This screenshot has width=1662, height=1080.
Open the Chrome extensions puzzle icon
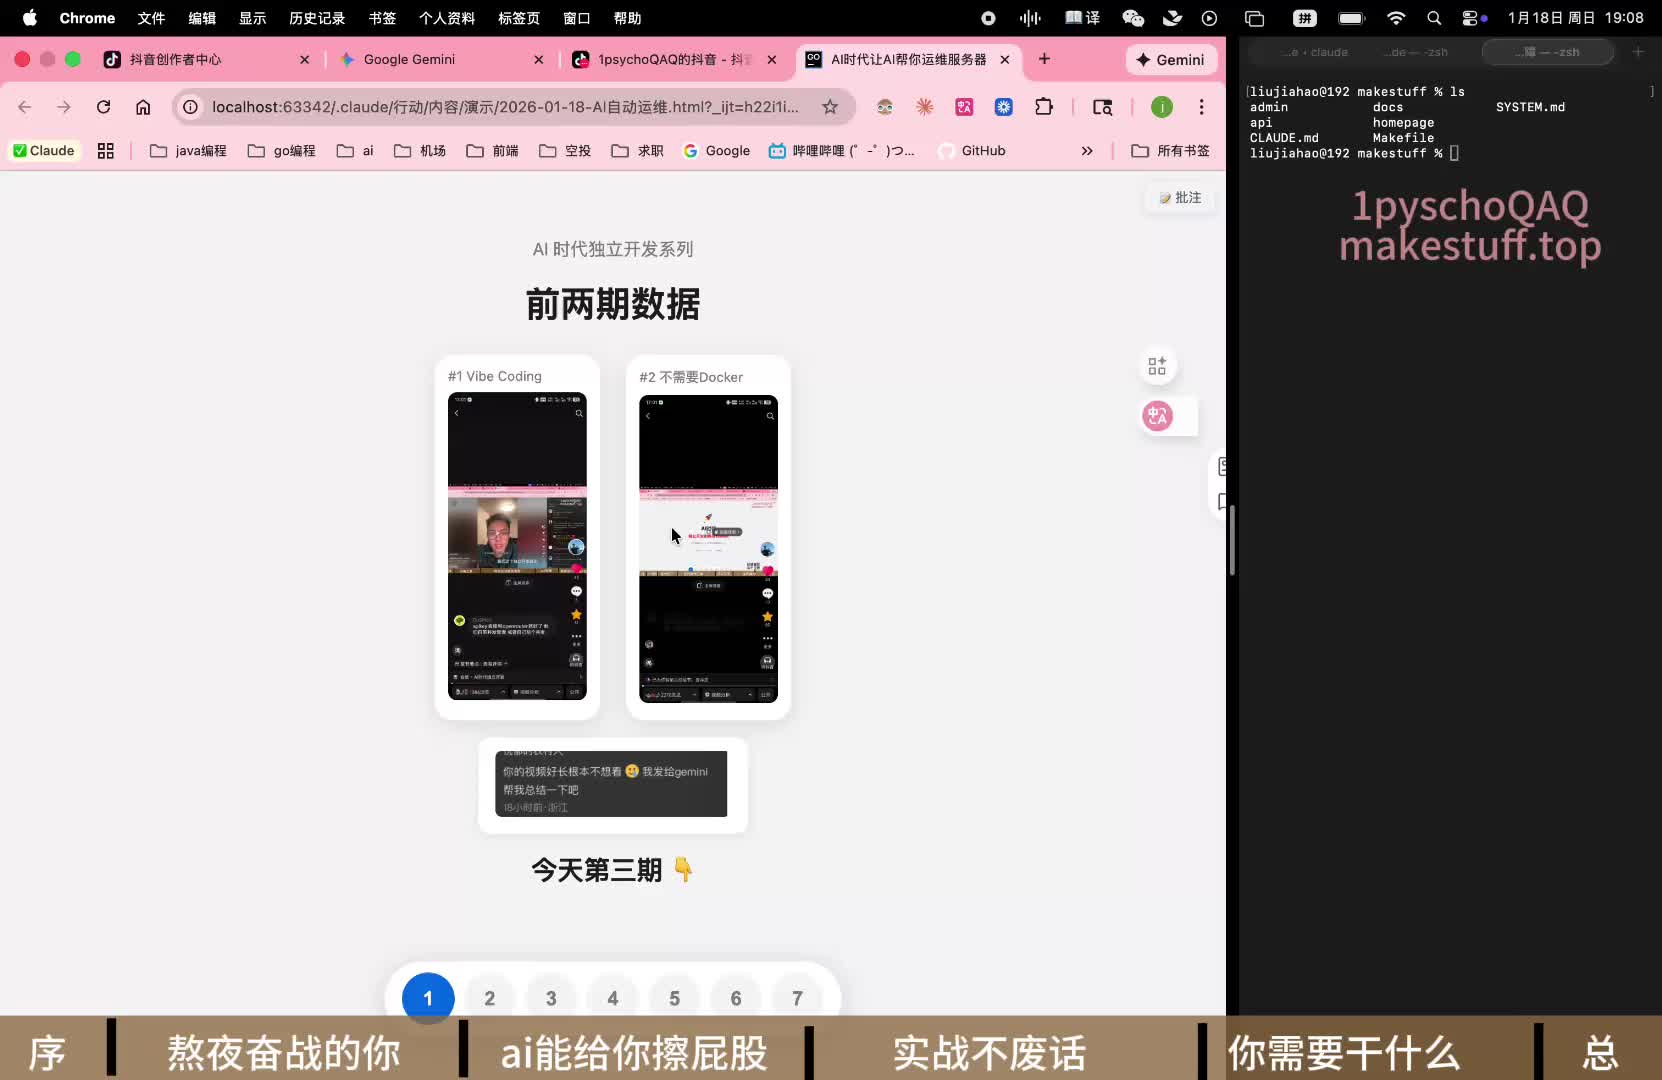[x=1046, y=107]
